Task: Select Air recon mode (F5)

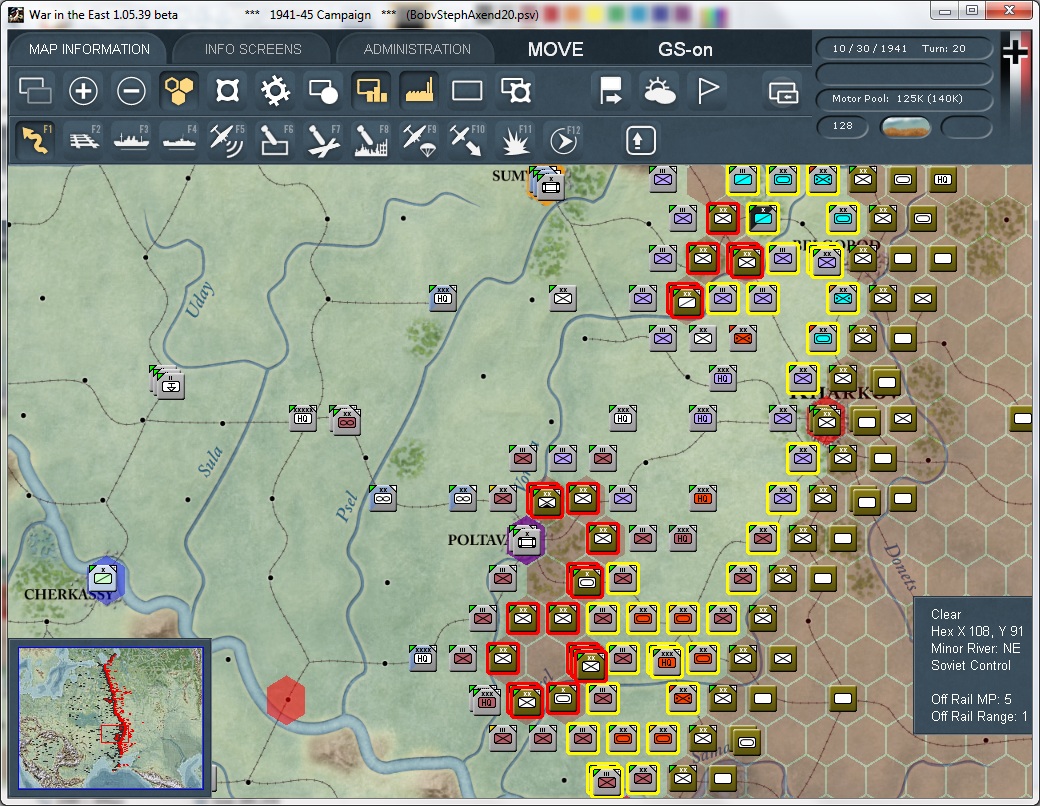Action: (x=227, y=139)
